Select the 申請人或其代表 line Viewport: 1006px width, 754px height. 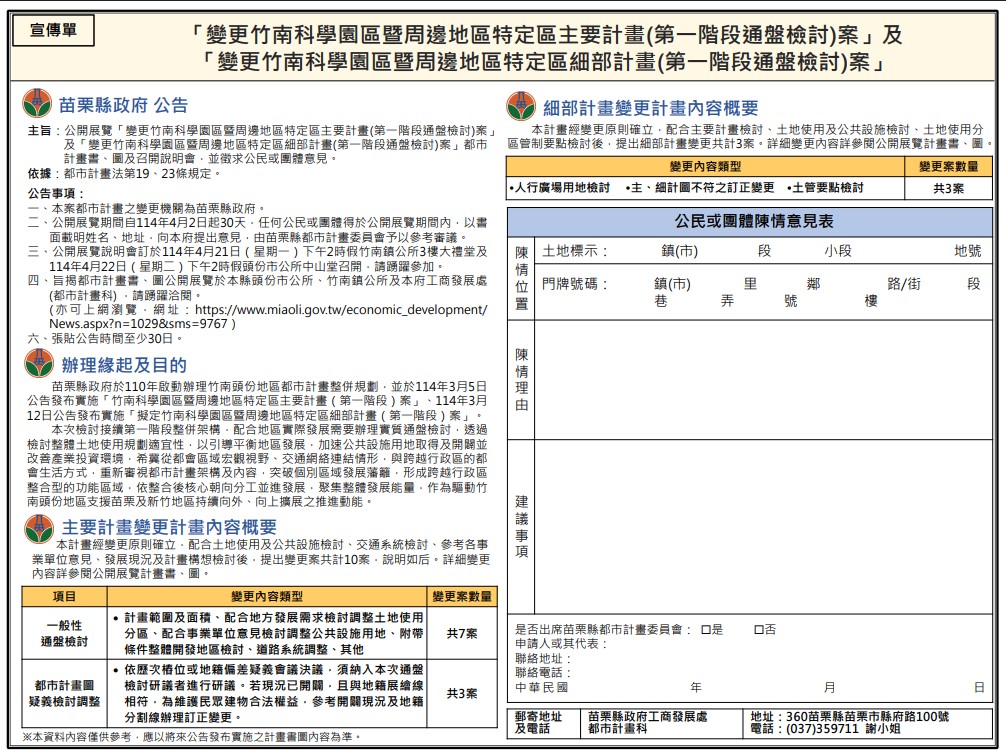[561, 644]
